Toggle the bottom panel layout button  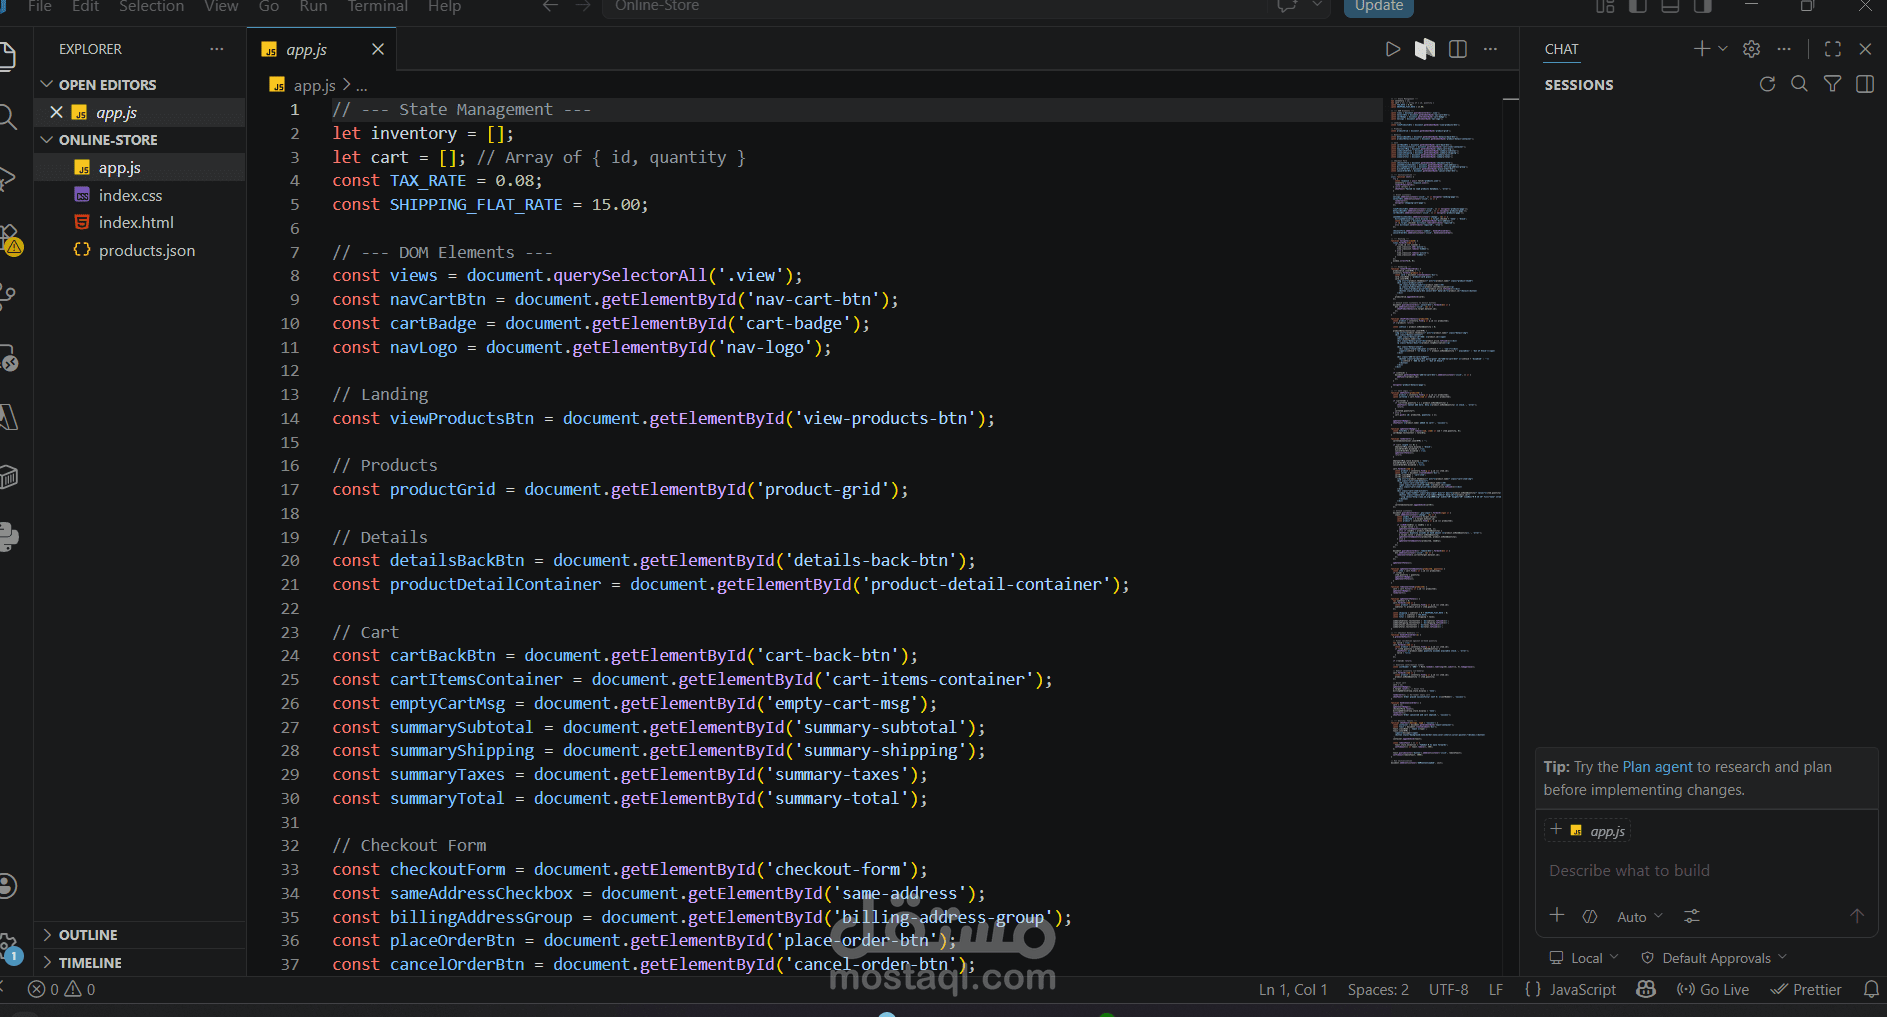(x=1670, y=6)
